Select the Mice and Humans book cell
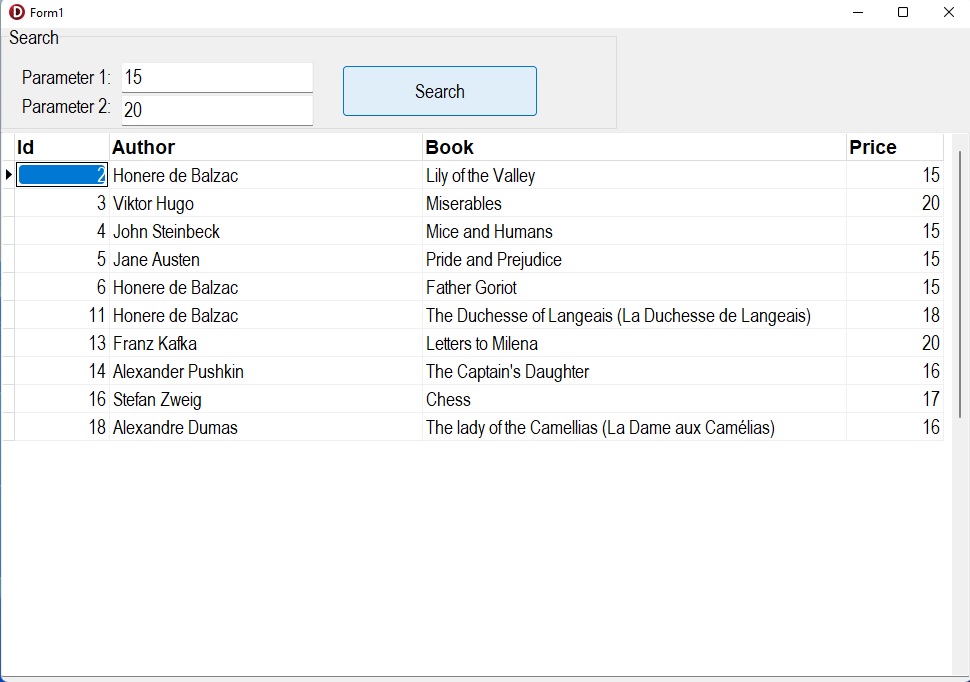 pyautogui.click(x=489, y=231)
